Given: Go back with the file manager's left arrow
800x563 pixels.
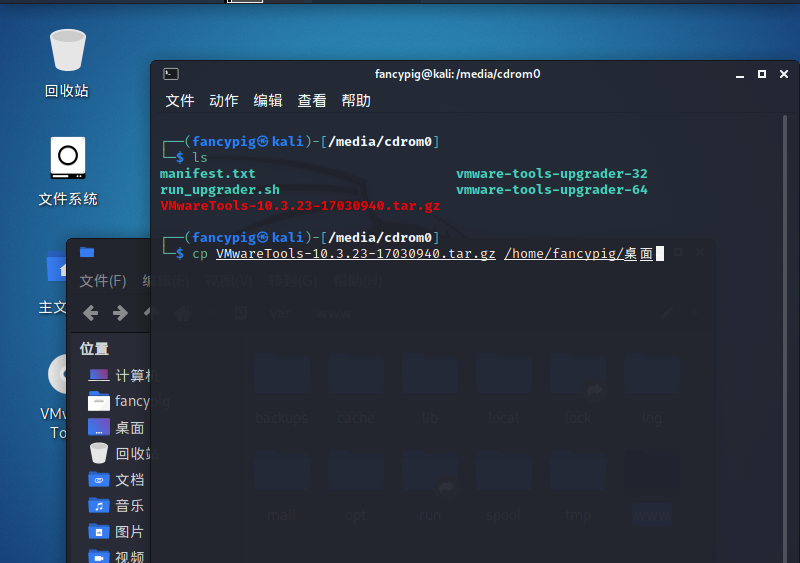Looking at the screenshot, I should [91, 313].
